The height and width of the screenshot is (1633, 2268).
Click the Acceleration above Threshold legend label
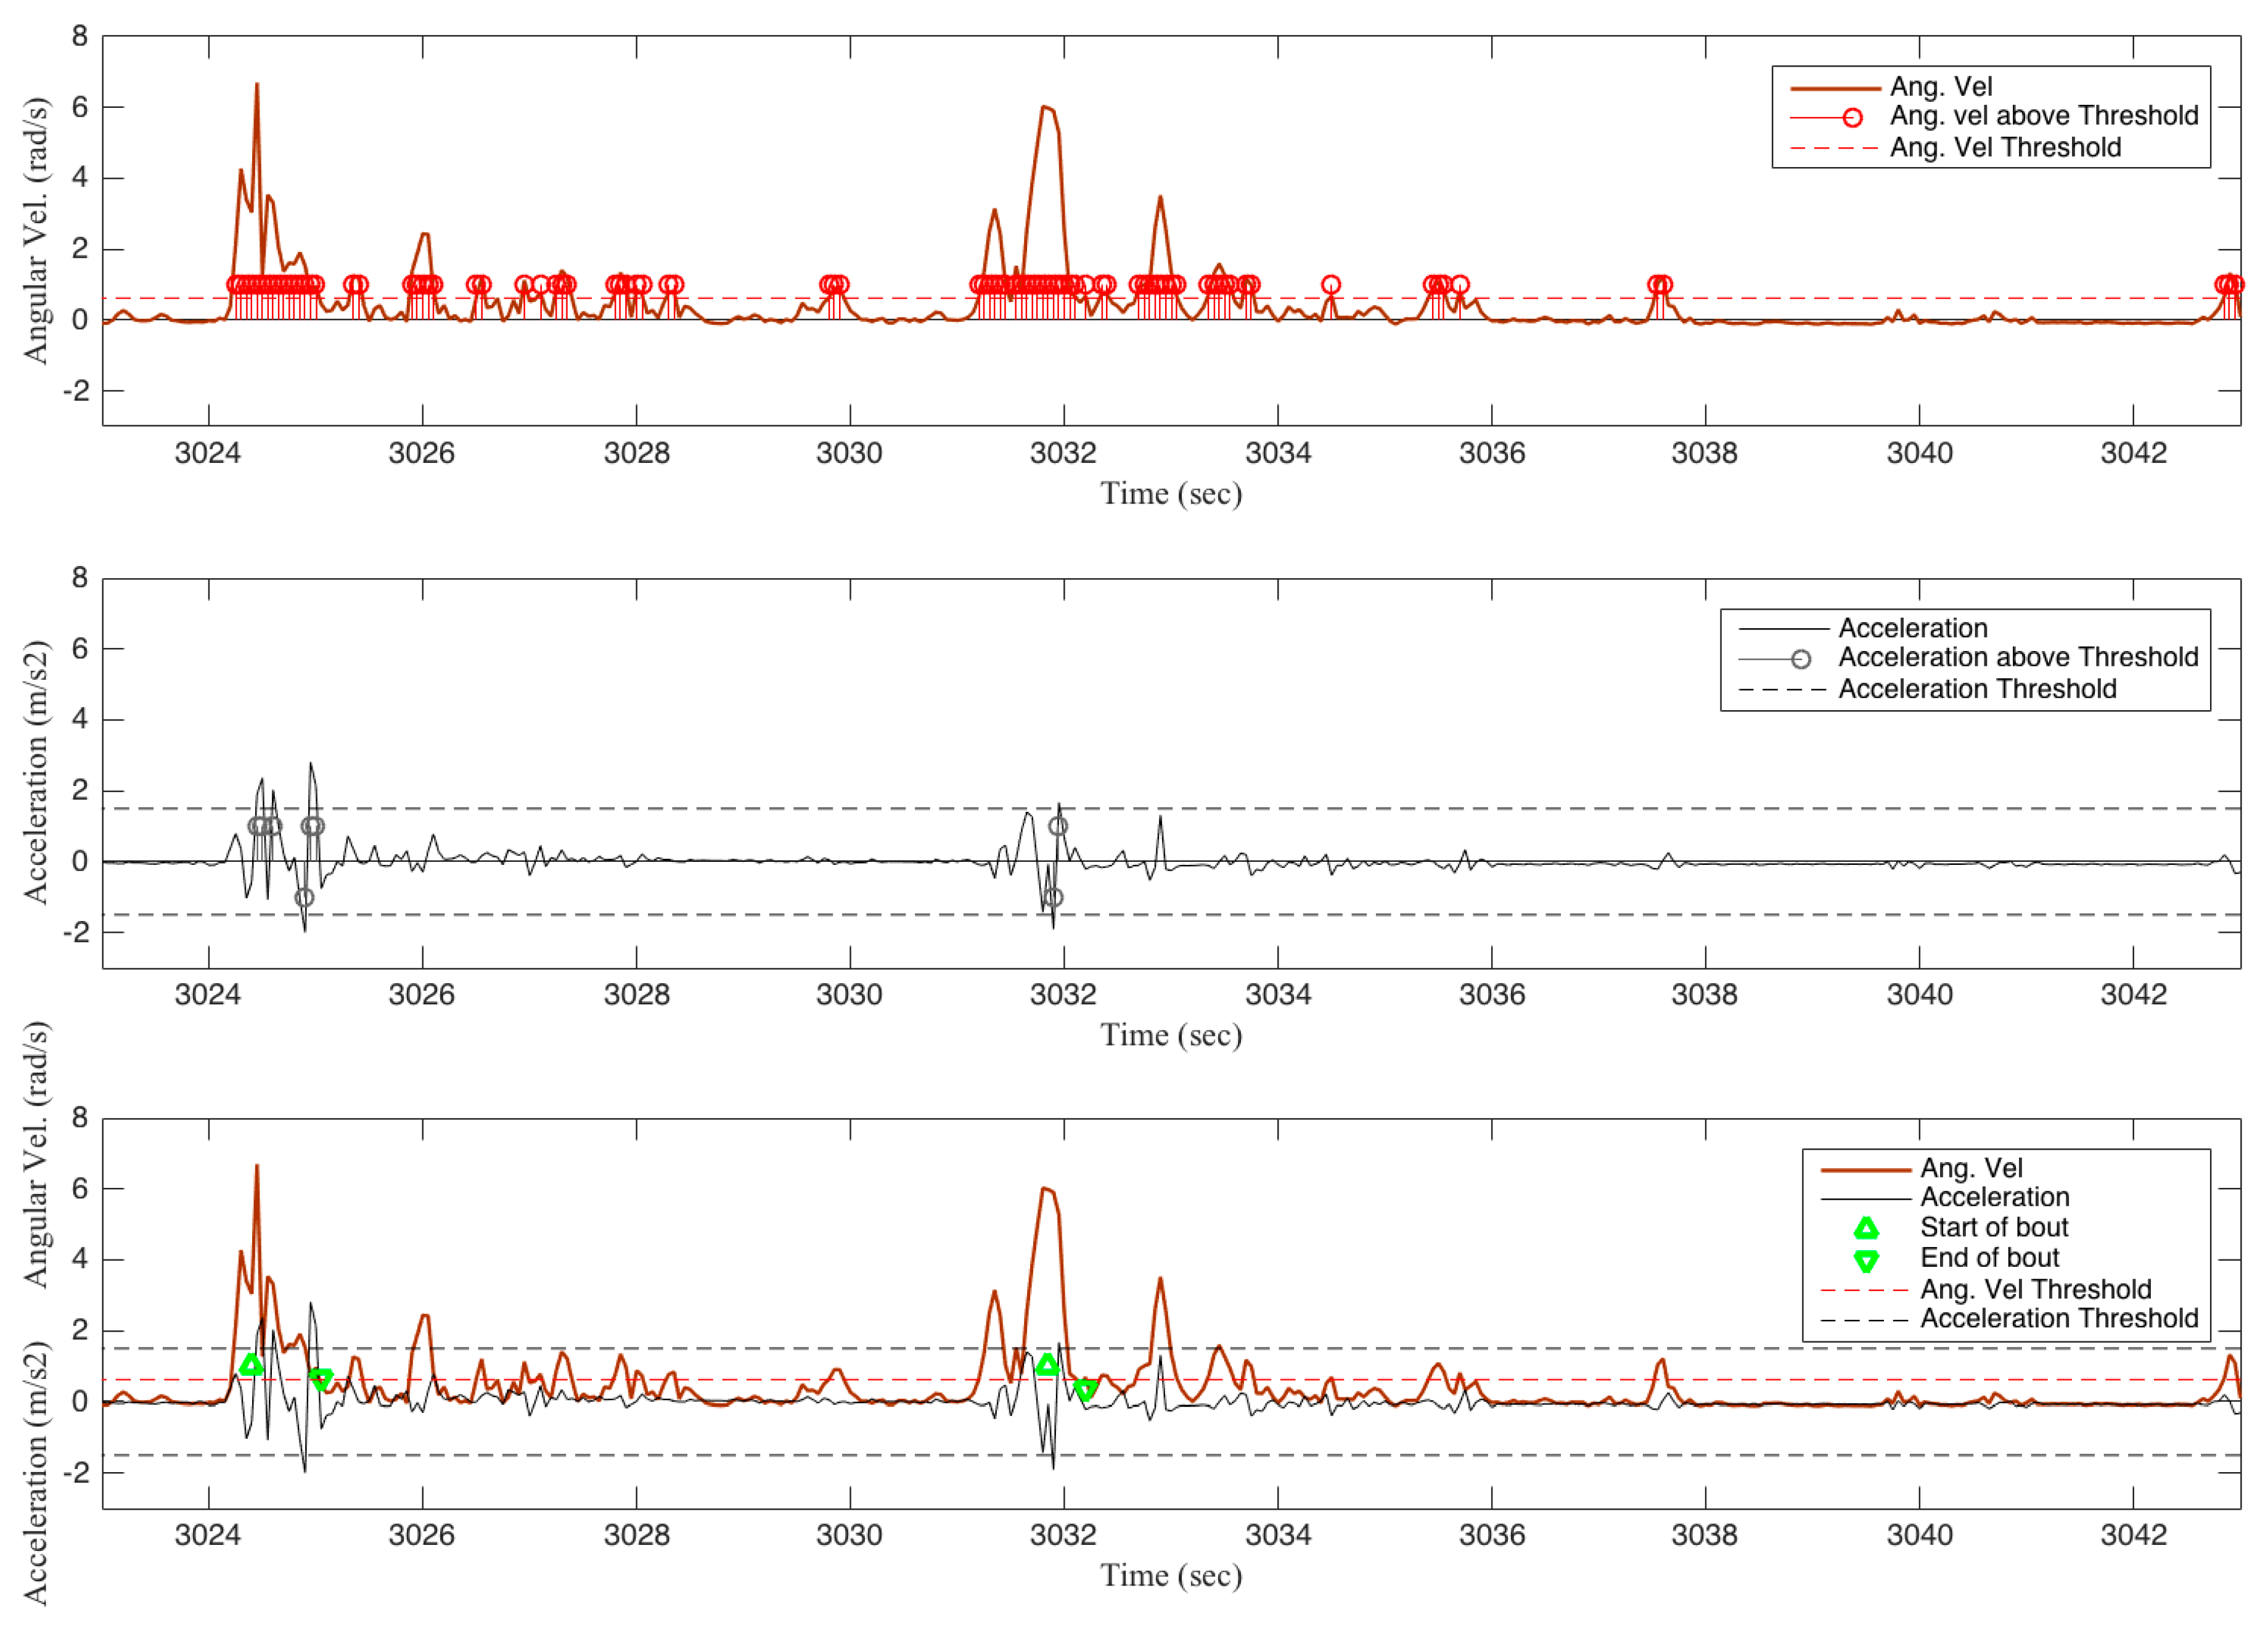2018,657
